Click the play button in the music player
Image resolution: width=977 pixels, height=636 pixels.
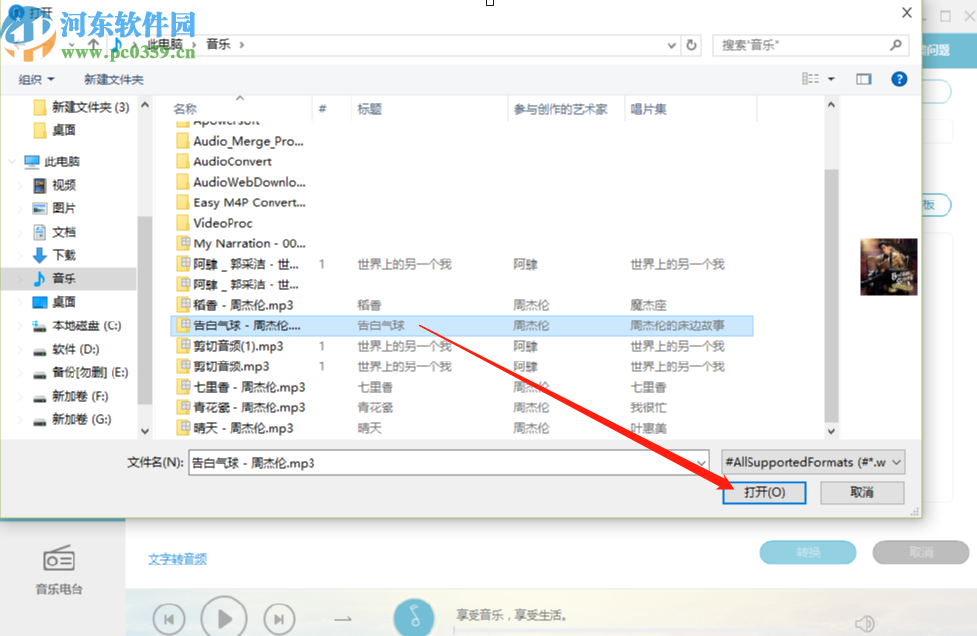click(x=223, y=617)
